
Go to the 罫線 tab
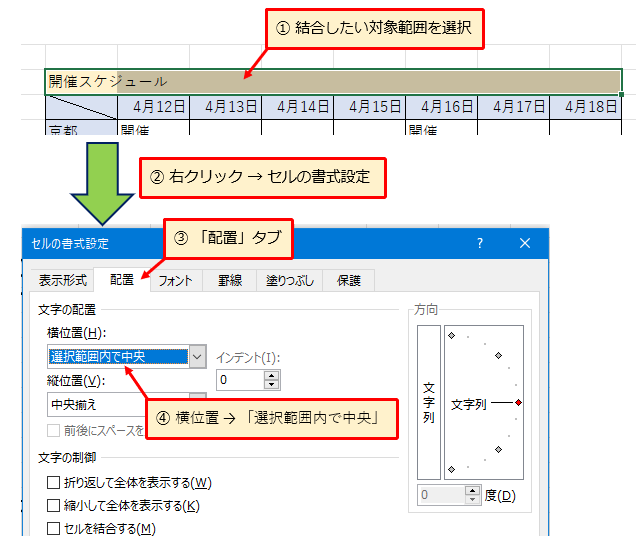pyautogui.click(x=229, y=281)
